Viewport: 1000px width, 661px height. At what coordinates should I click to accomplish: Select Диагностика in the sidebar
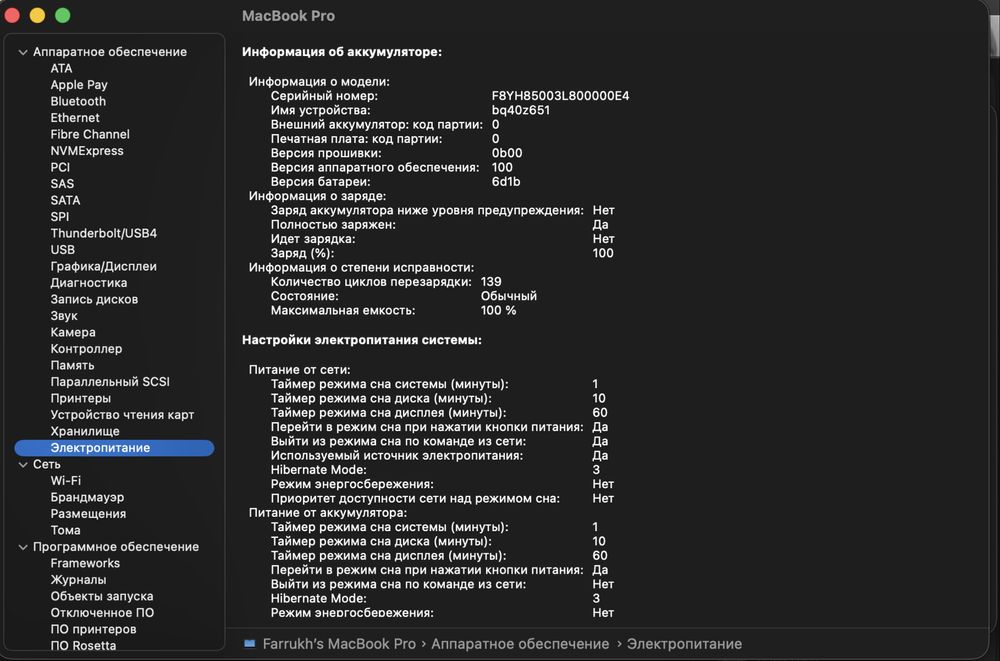pos(89,283)
